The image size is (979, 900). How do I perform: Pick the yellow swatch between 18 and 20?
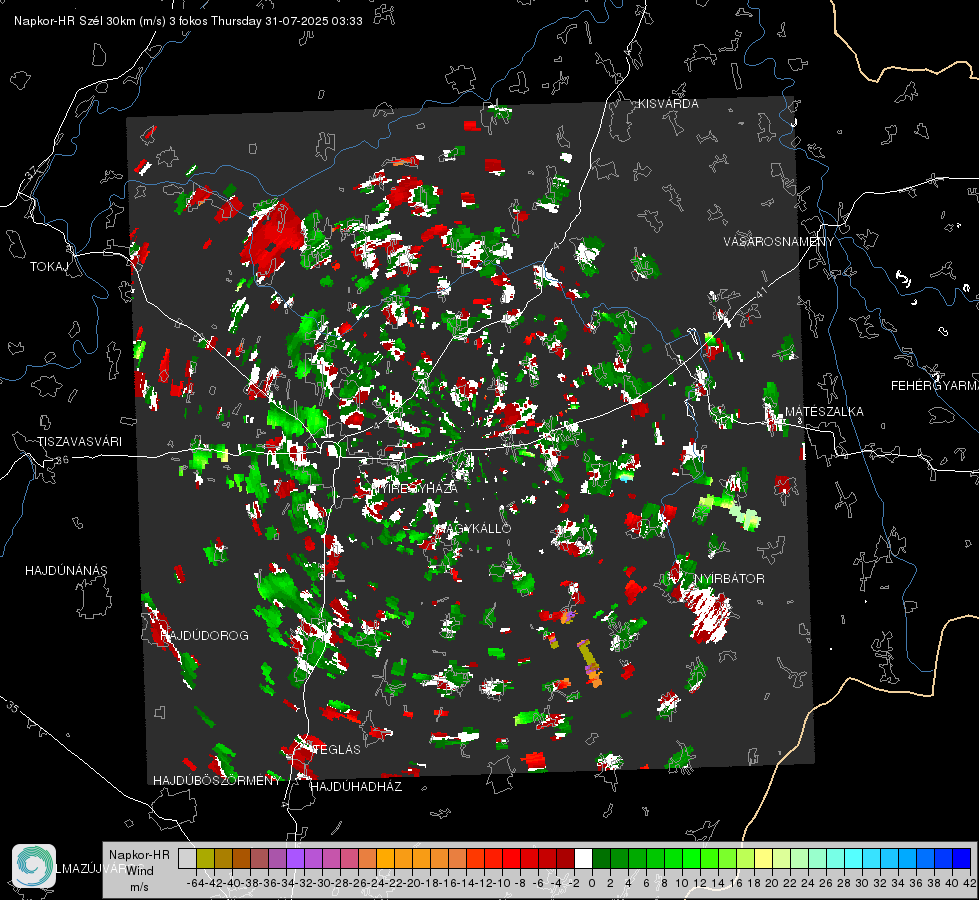point(763,858)
